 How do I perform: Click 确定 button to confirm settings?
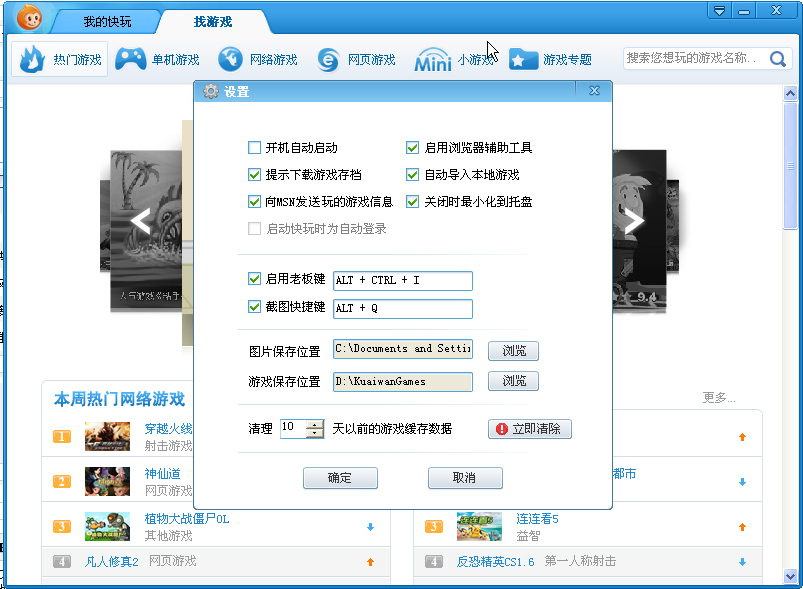(340, 478)
